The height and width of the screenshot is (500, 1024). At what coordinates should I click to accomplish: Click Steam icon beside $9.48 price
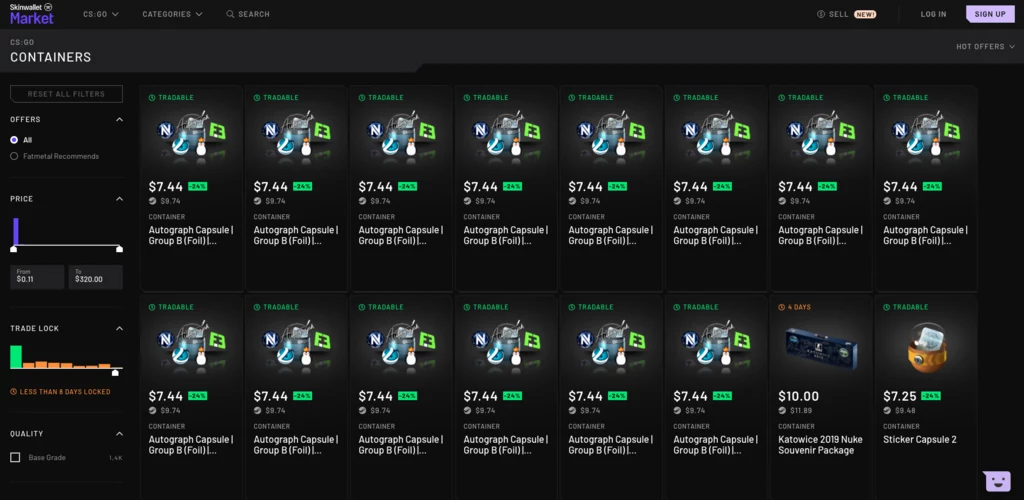point(887,411)
